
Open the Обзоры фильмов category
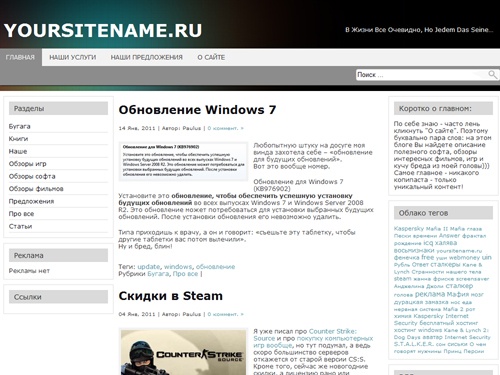pyautogui.click(x=36, y=189)
